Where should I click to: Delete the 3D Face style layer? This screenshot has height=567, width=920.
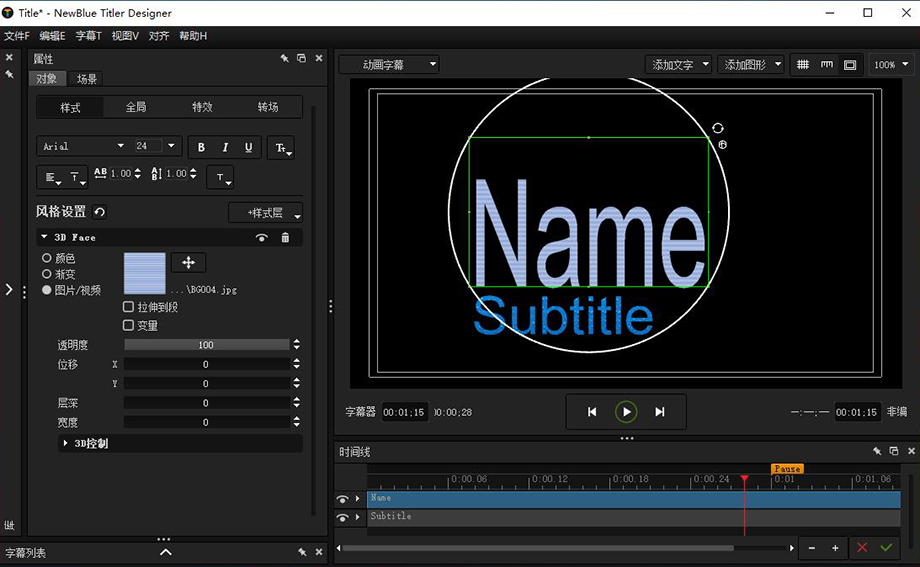click(285, 238)
